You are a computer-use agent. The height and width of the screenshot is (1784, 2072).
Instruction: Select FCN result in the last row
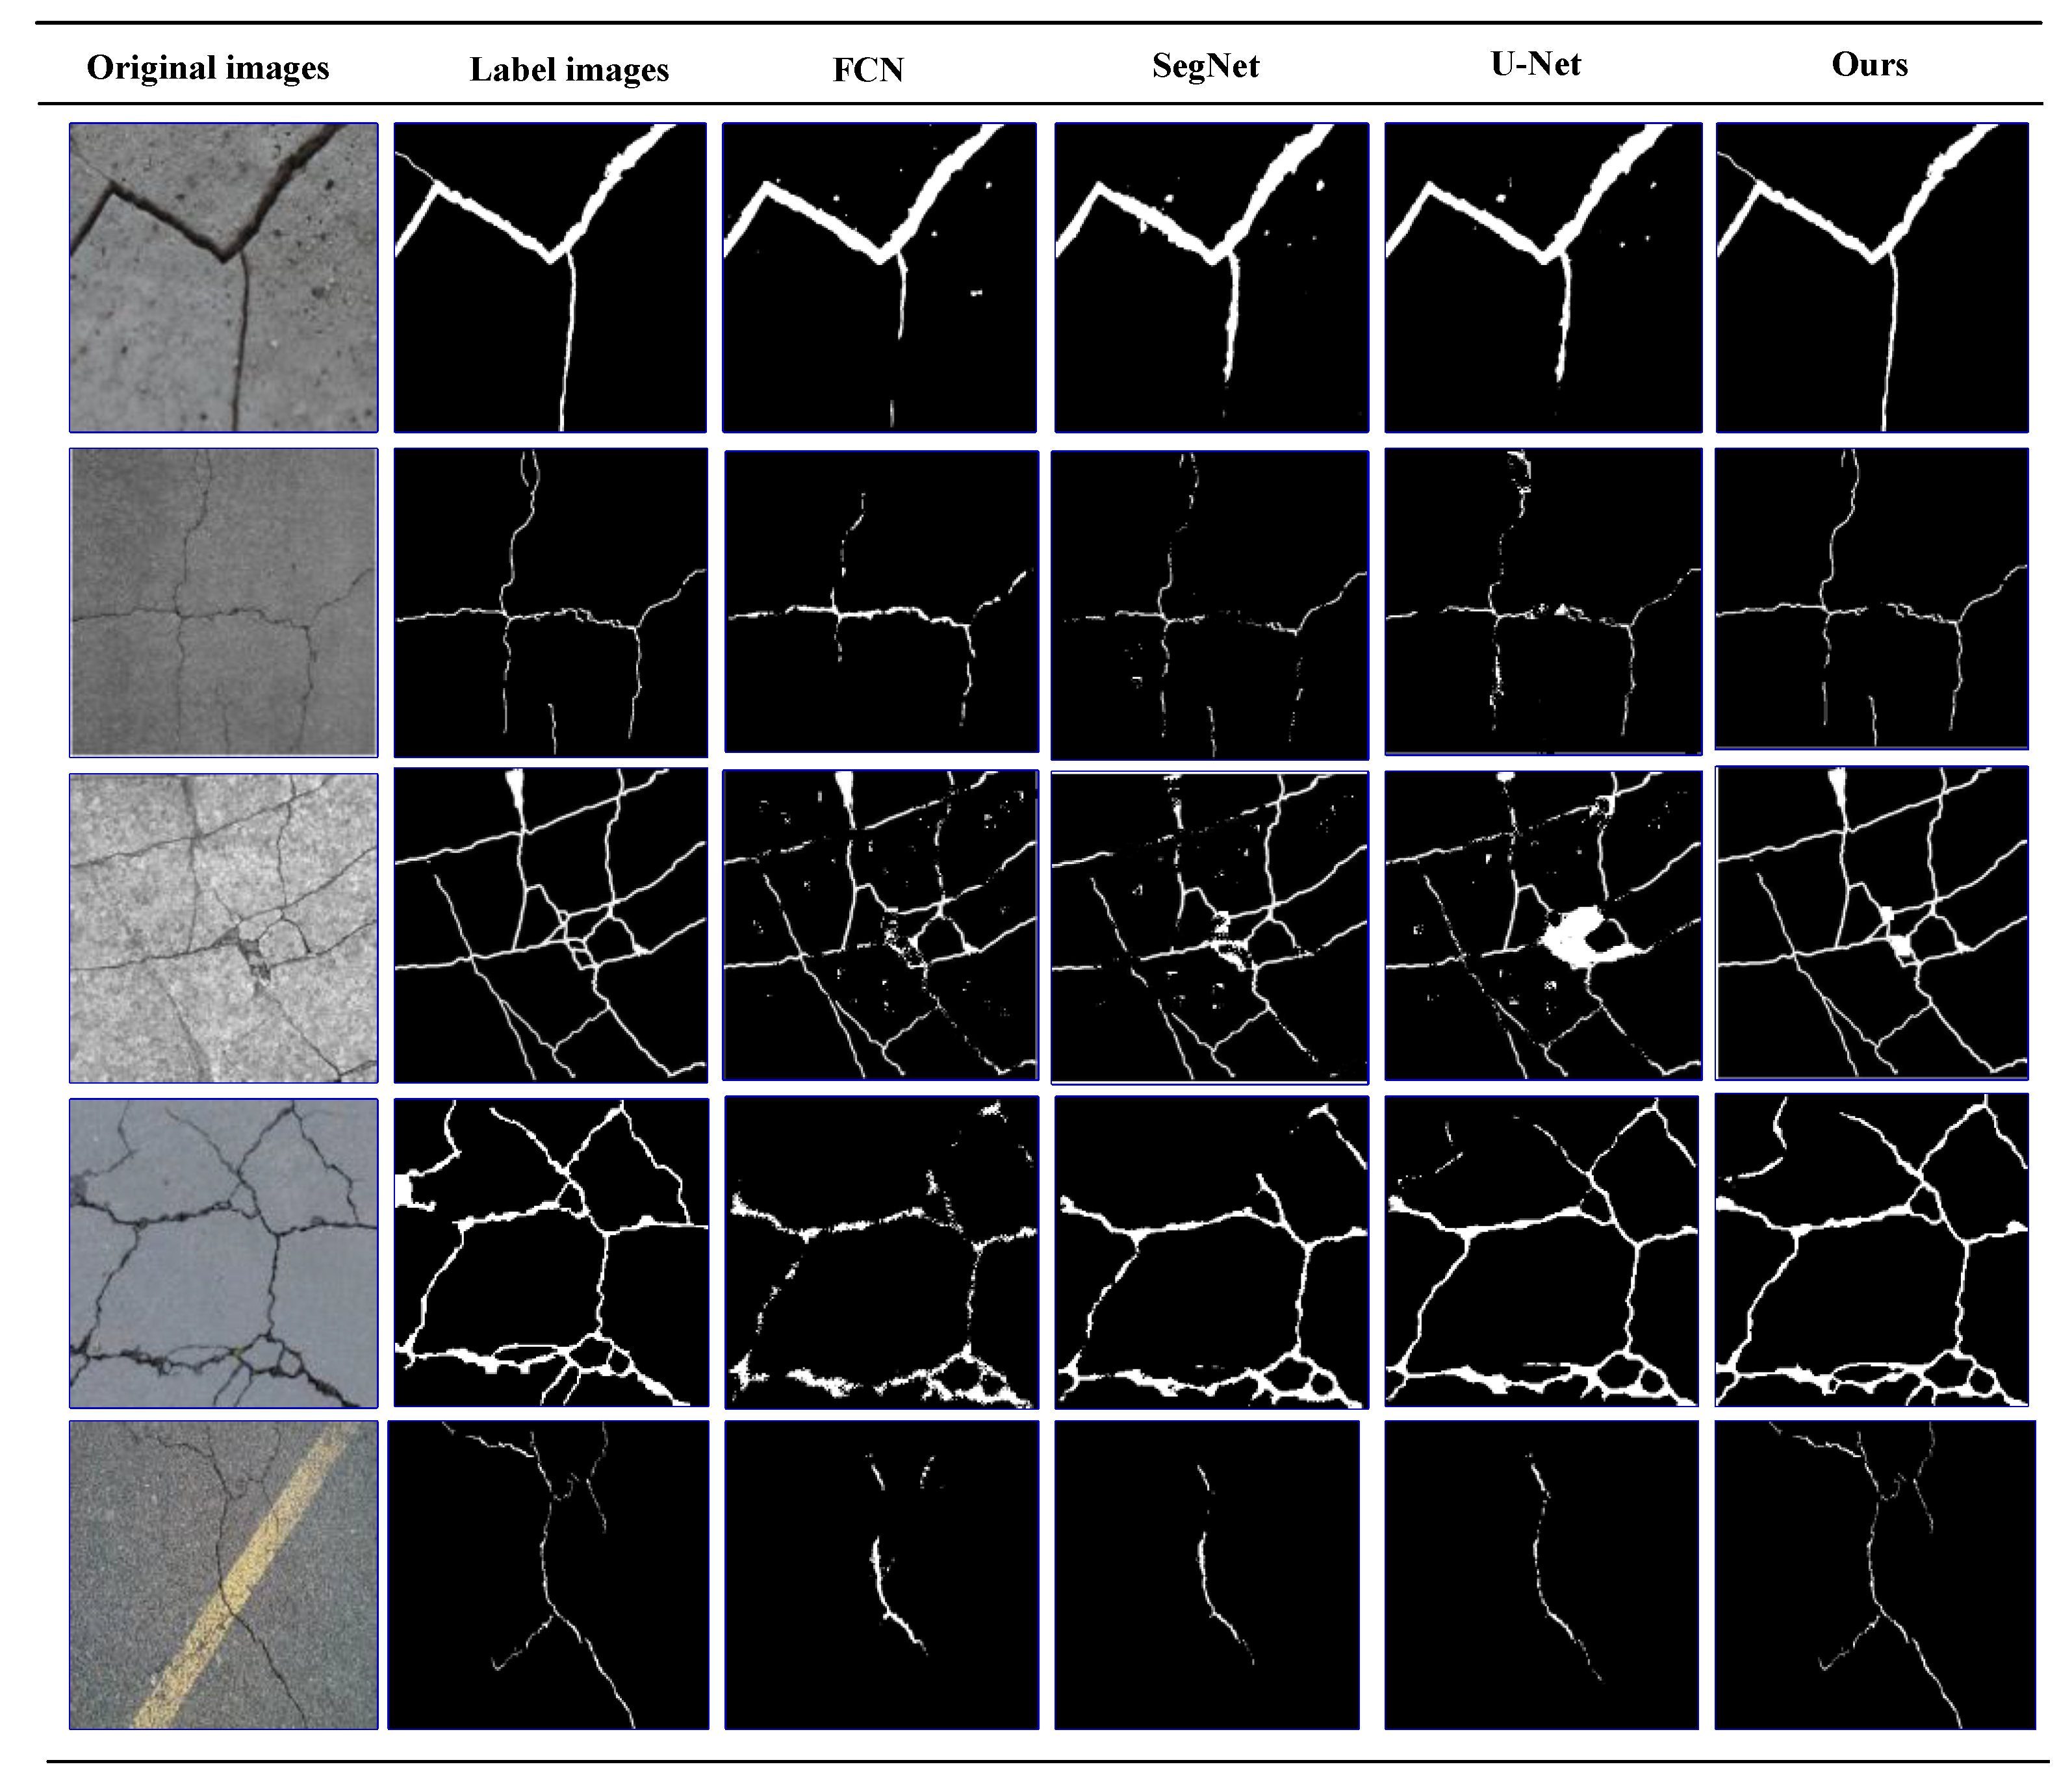click(x=881, y=1574)
